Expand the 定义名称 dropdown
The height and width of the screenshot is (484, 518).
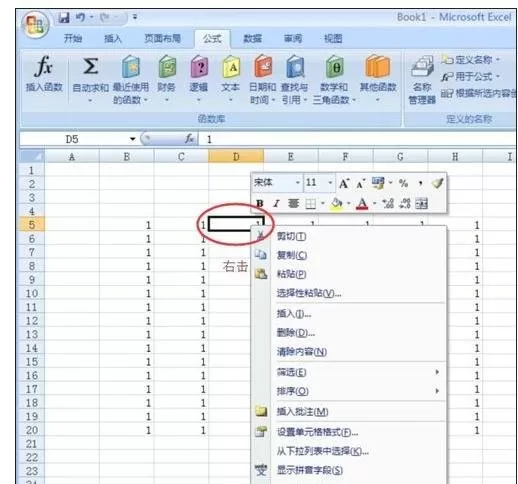[498, 60]
